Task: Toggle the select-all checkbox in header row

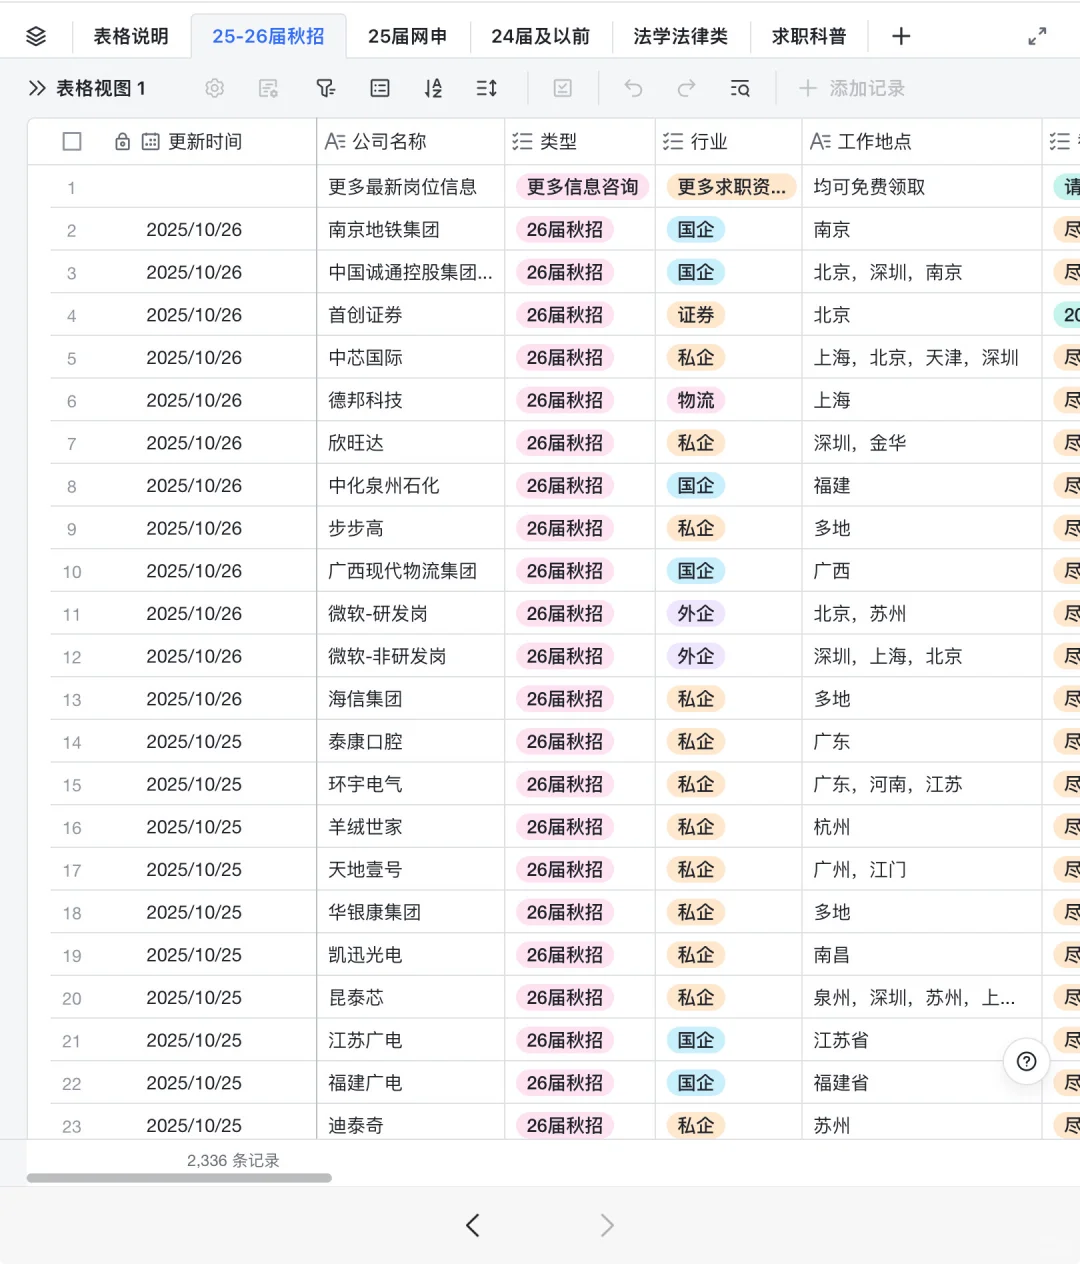Action: (72, 141)
